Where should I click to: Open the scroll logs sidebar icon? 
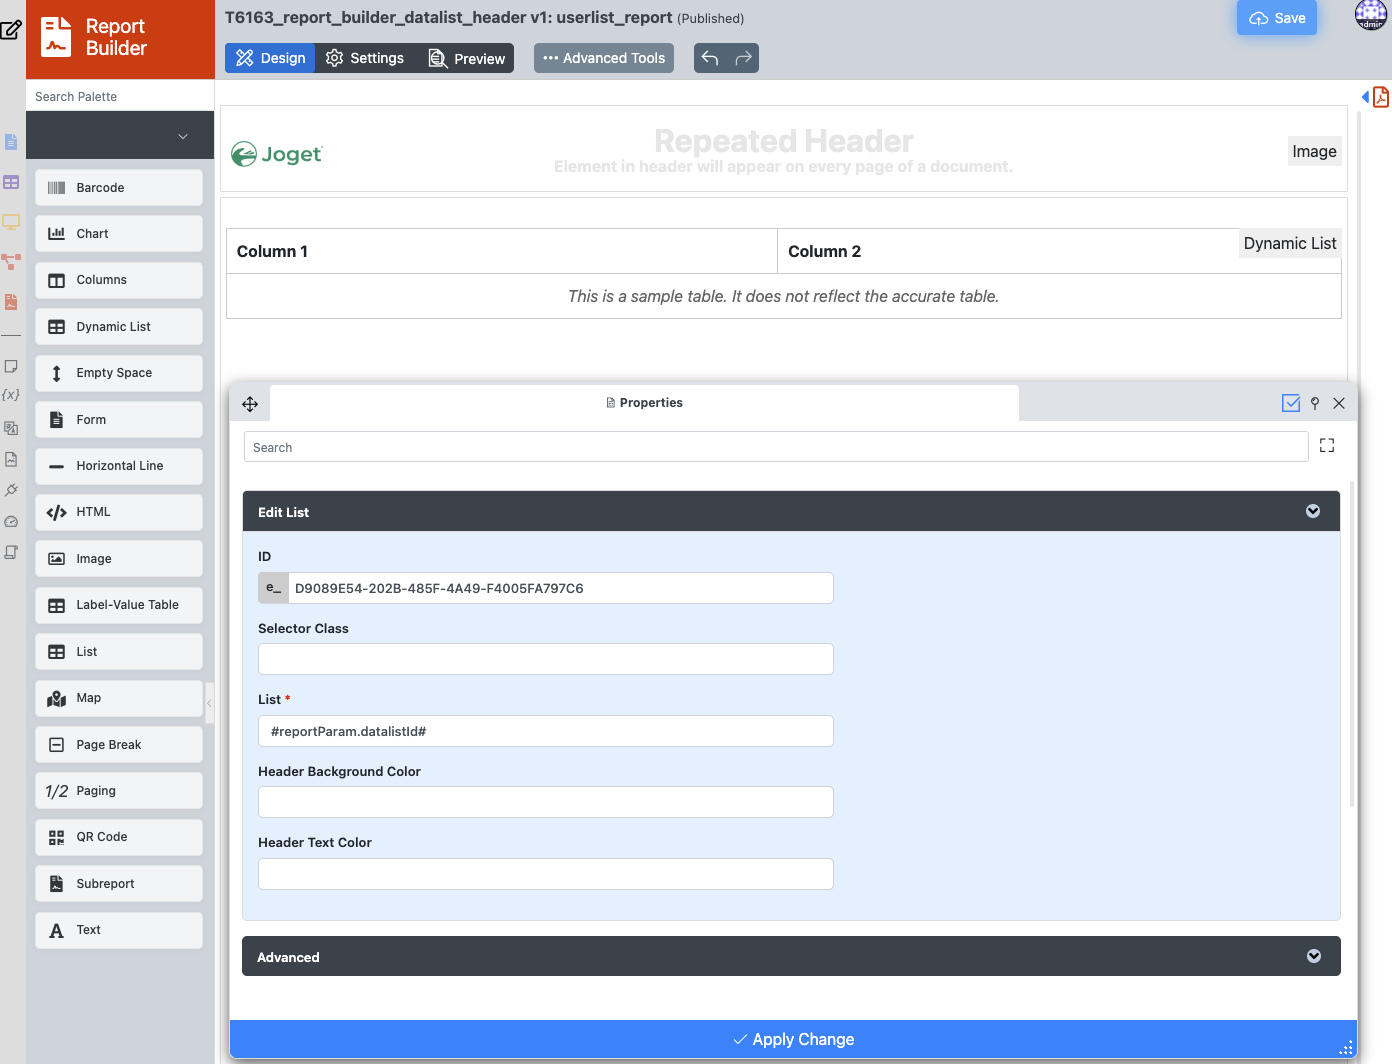pyautogui.click(x=11, y=552)
